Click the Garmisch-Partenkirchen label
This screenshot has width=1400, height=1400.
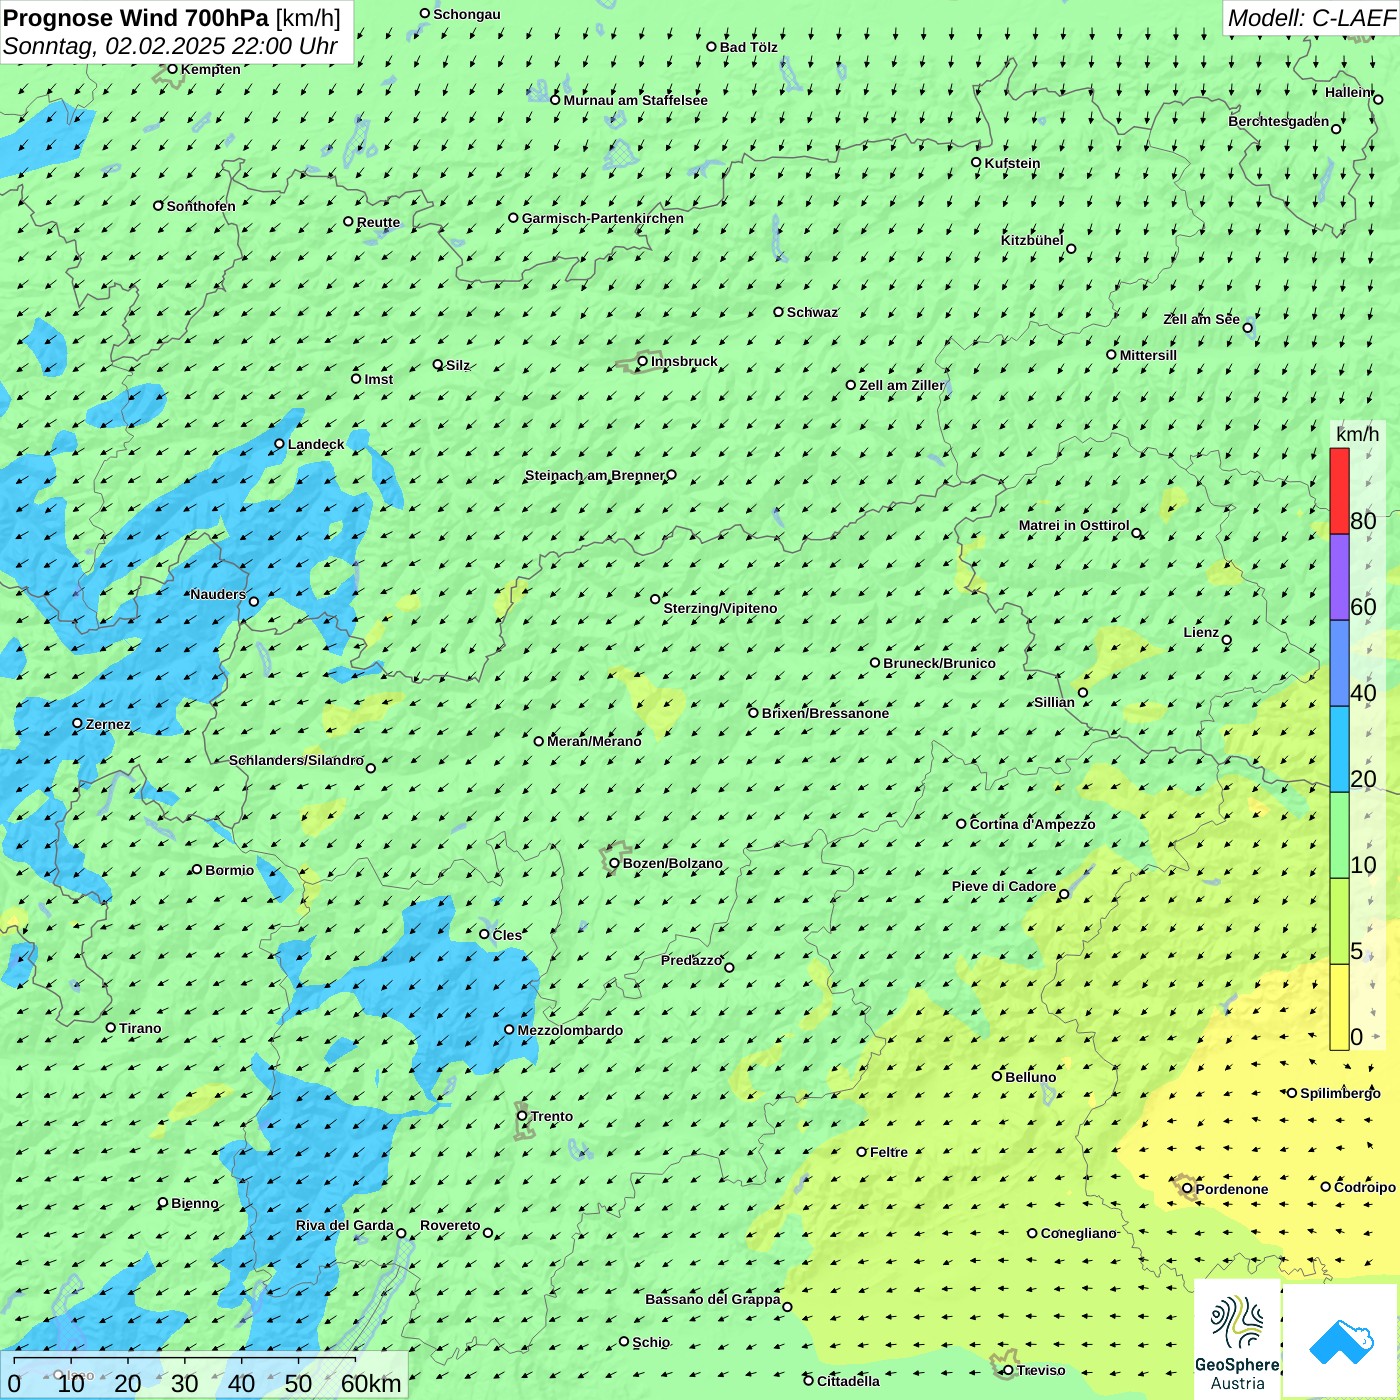point(603,218)
